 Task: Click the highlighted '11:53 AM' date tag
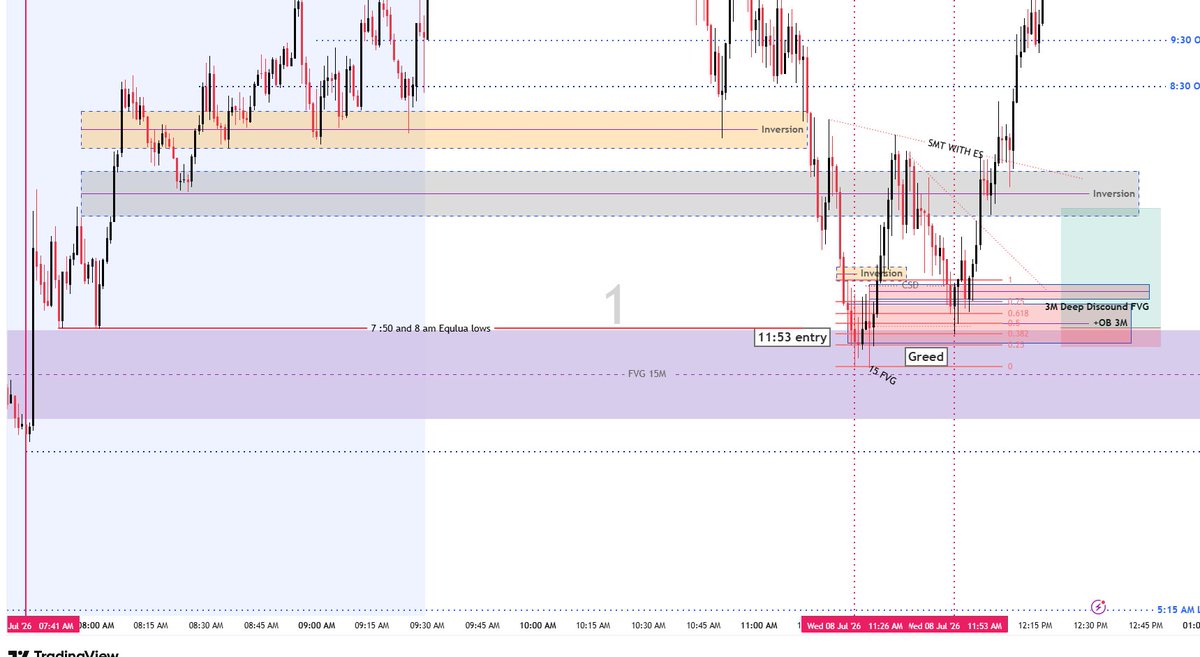(954, 626)
